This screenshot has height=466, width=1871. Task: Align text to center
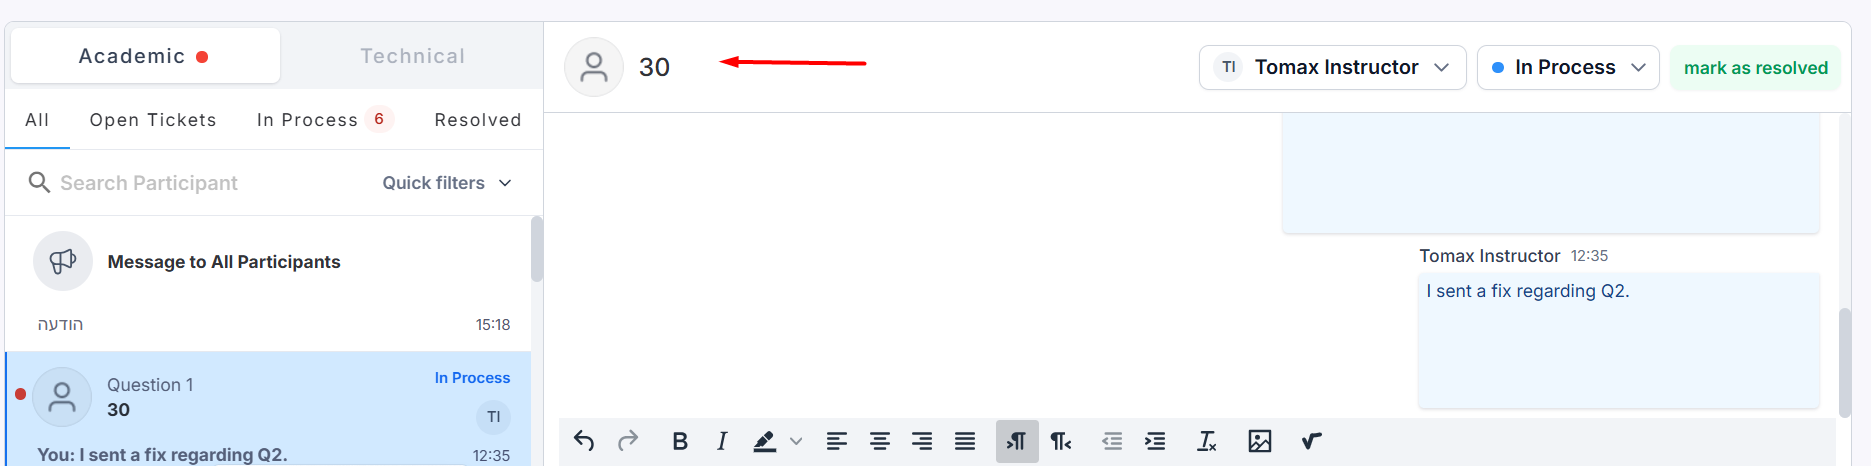click(x=880, y=441)
